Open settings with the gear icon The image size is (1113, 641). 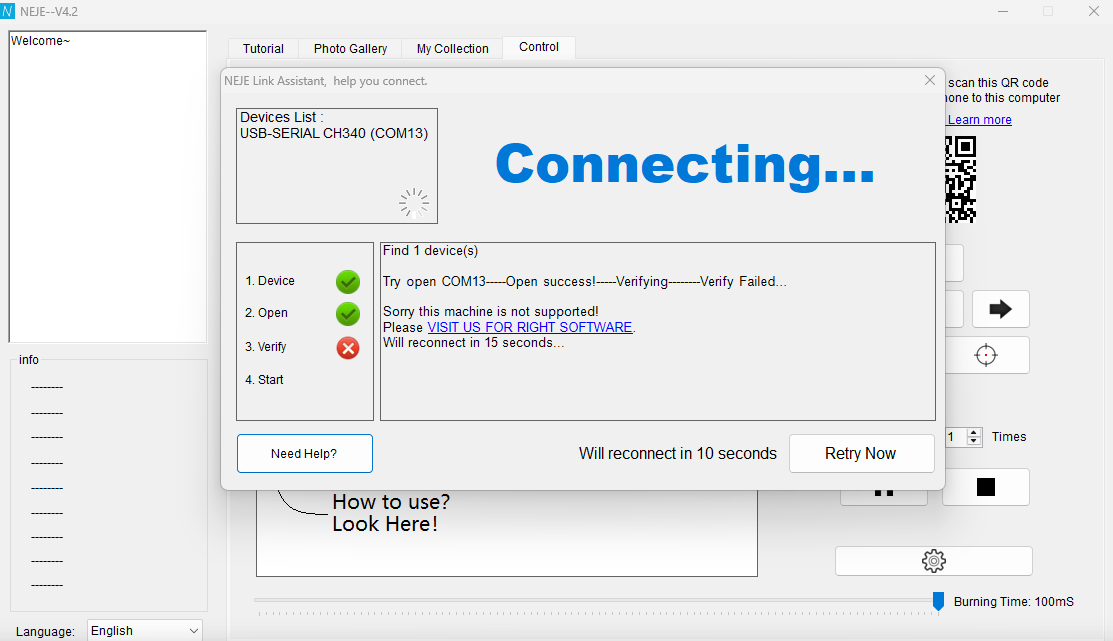click(x=933, y=561)
